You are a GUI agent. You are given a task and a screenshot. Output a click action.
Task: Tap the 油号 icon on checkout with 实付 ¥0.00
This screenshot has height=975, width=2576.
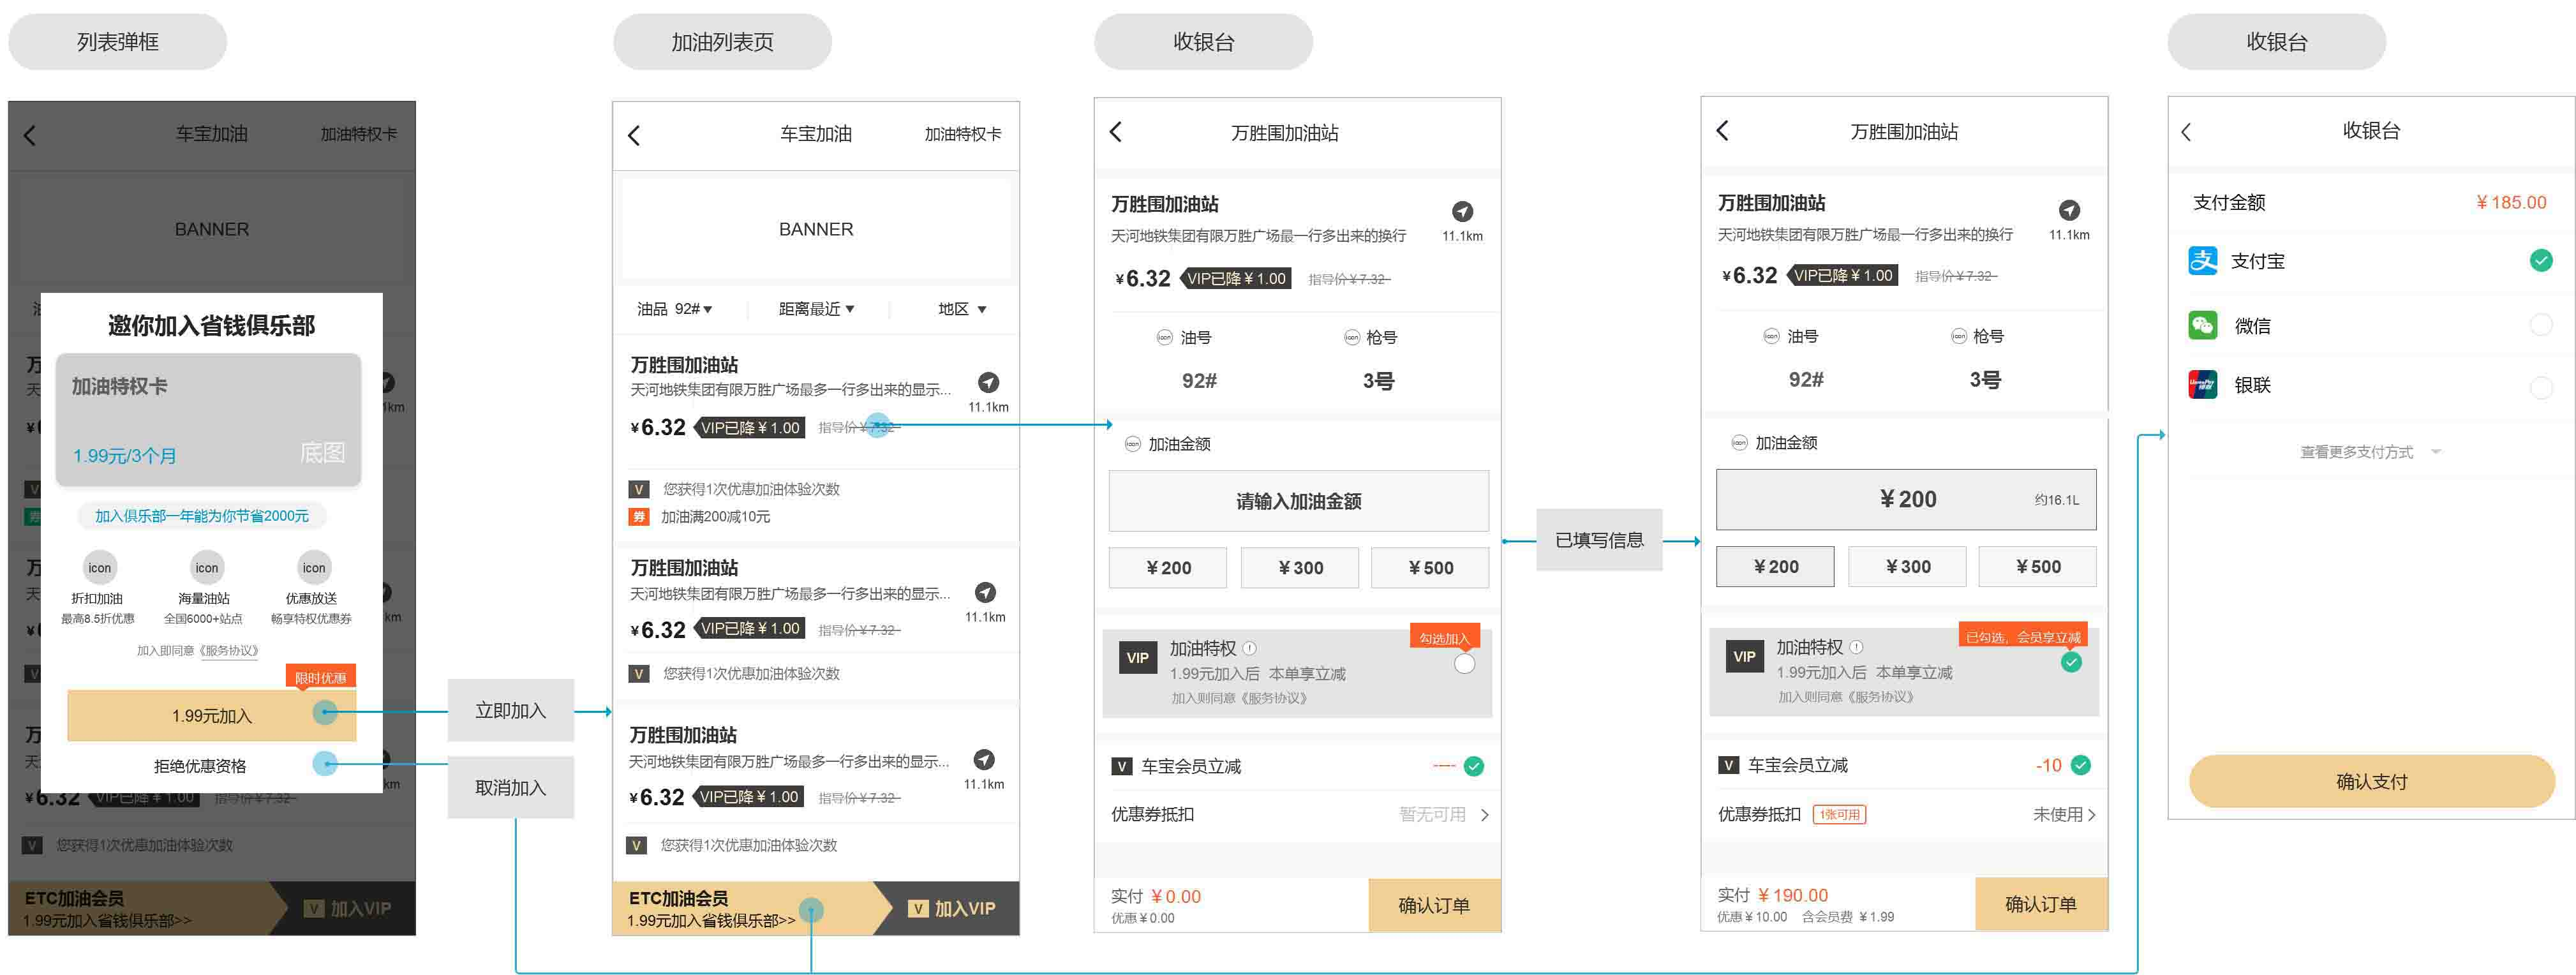click(x=1164, y=337)
